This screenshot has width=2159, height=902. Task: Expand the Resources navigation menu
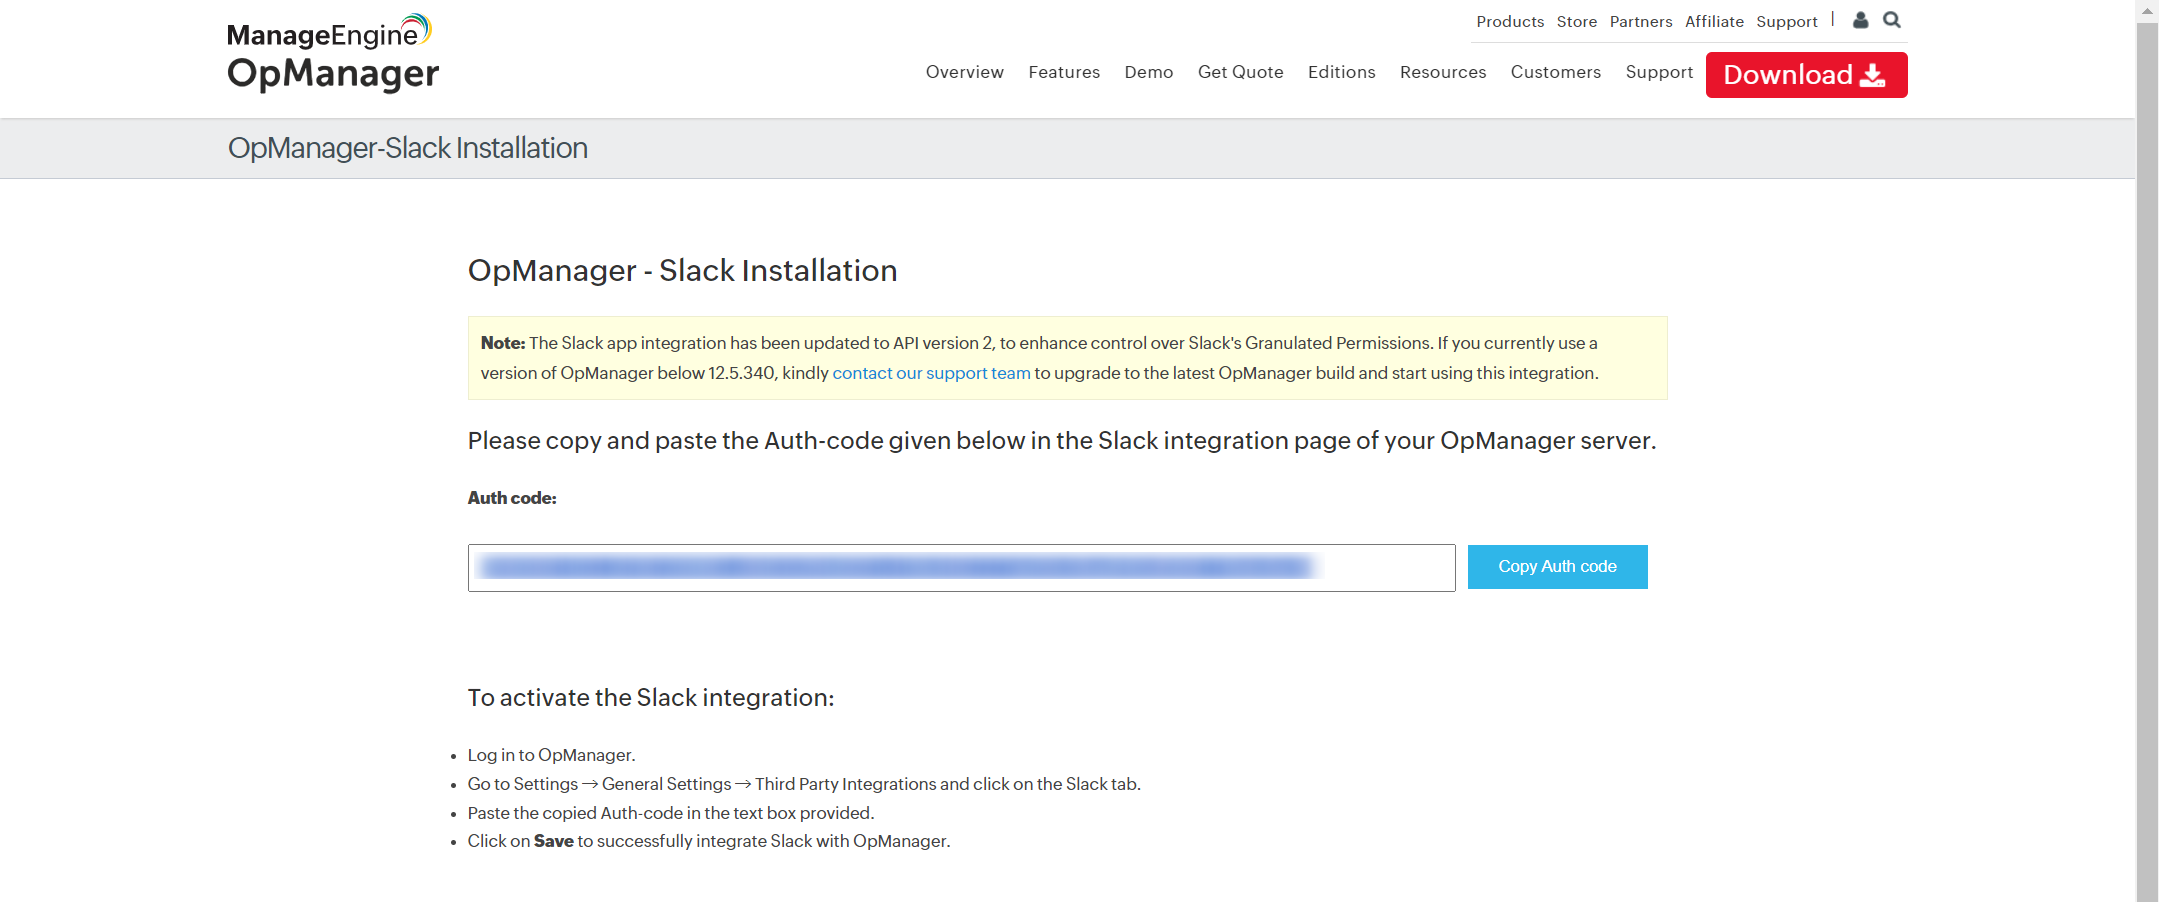click(1443, 72)
